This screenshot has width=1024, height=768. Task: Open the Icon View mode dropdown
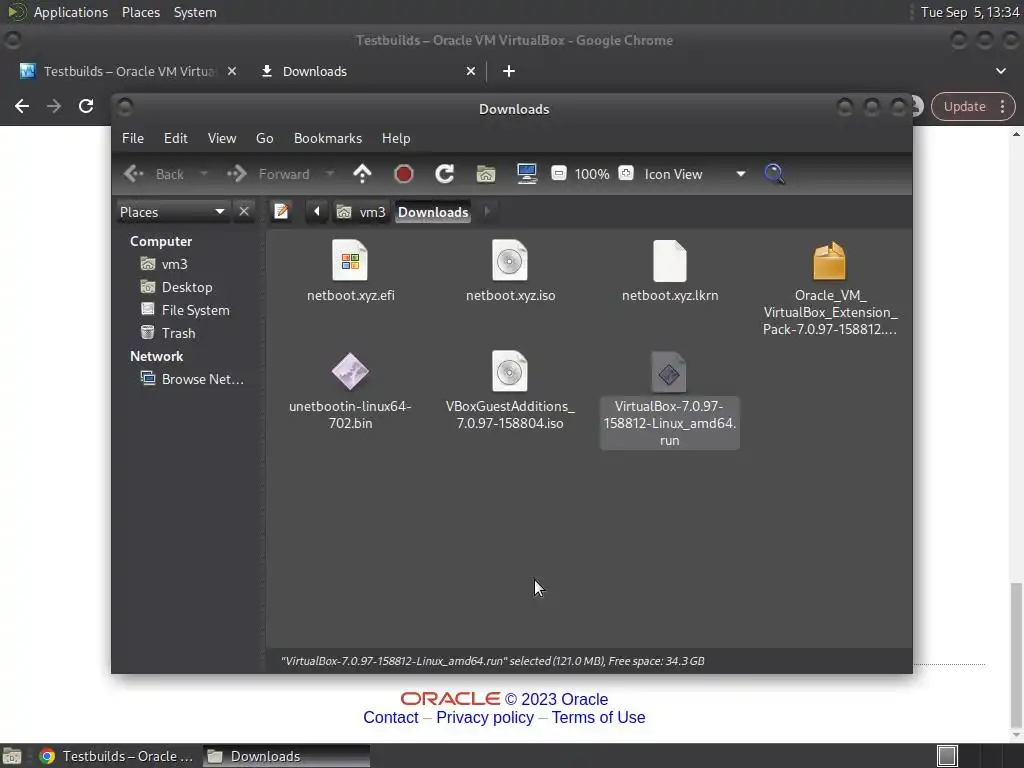click(x=695, y=174)
